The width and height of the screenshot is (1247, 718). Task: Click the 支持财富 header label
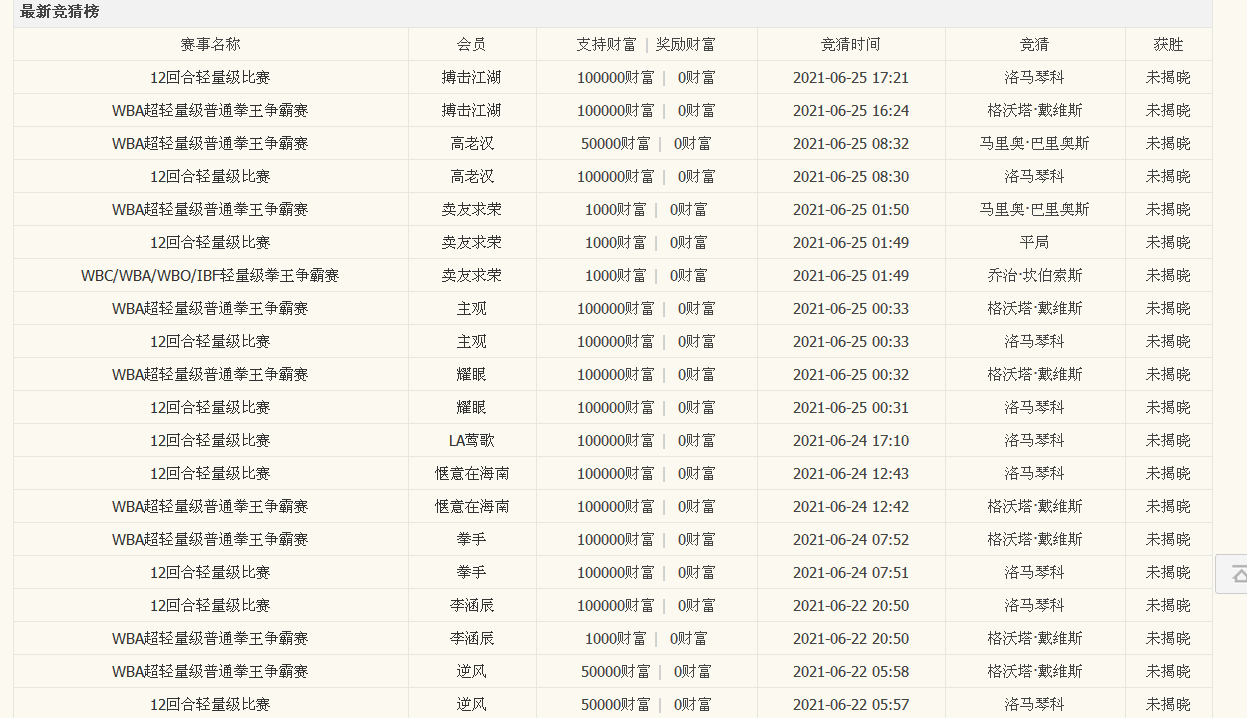(607, 44)
